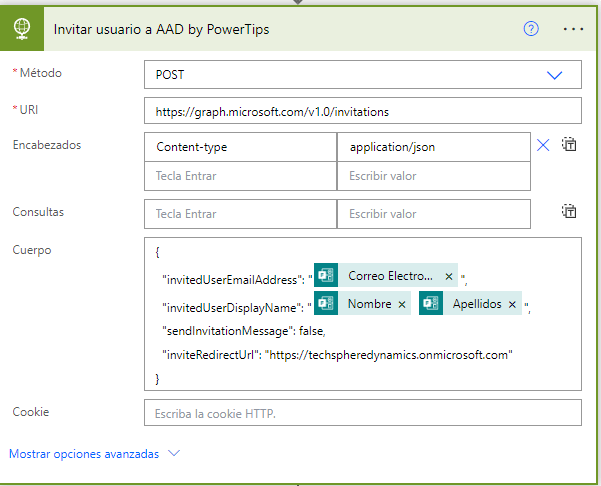Click the action title Invitar usuario a AAD

pos(160,29)
